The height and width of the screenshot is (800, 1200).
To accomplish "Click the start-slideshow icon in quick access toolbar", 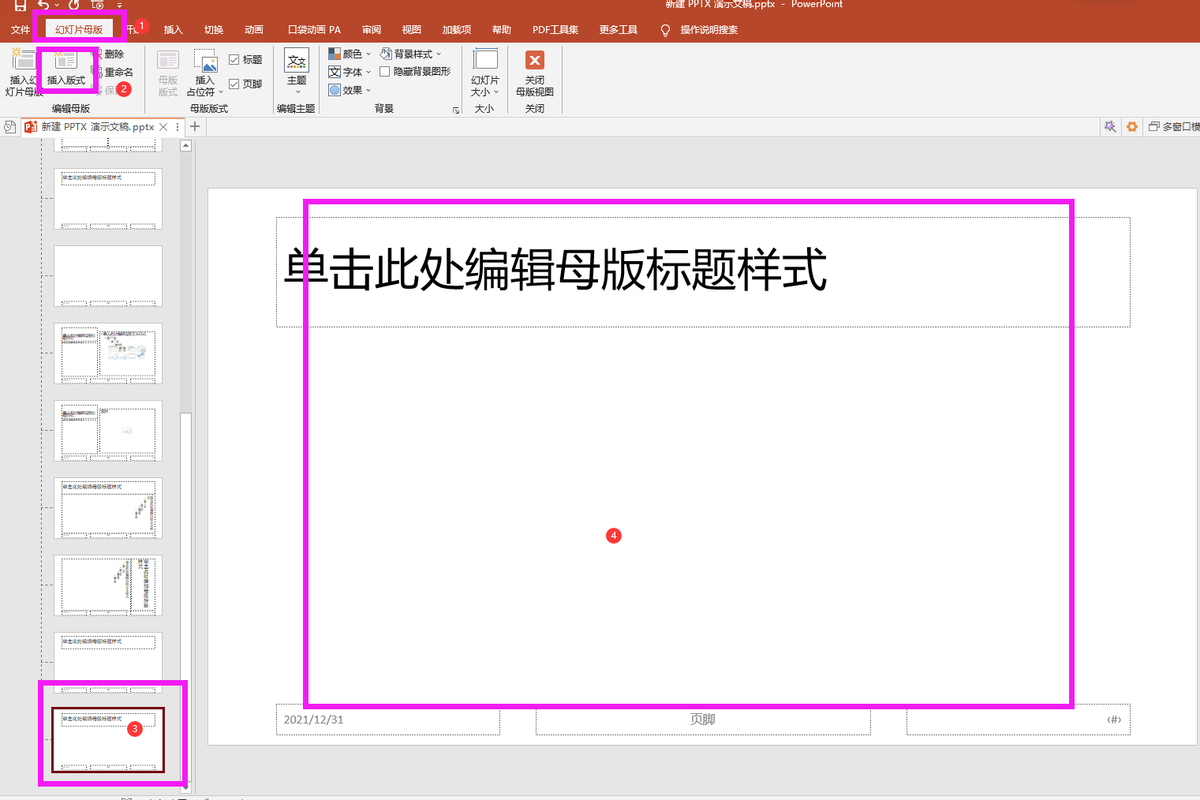I will point(97,5).
